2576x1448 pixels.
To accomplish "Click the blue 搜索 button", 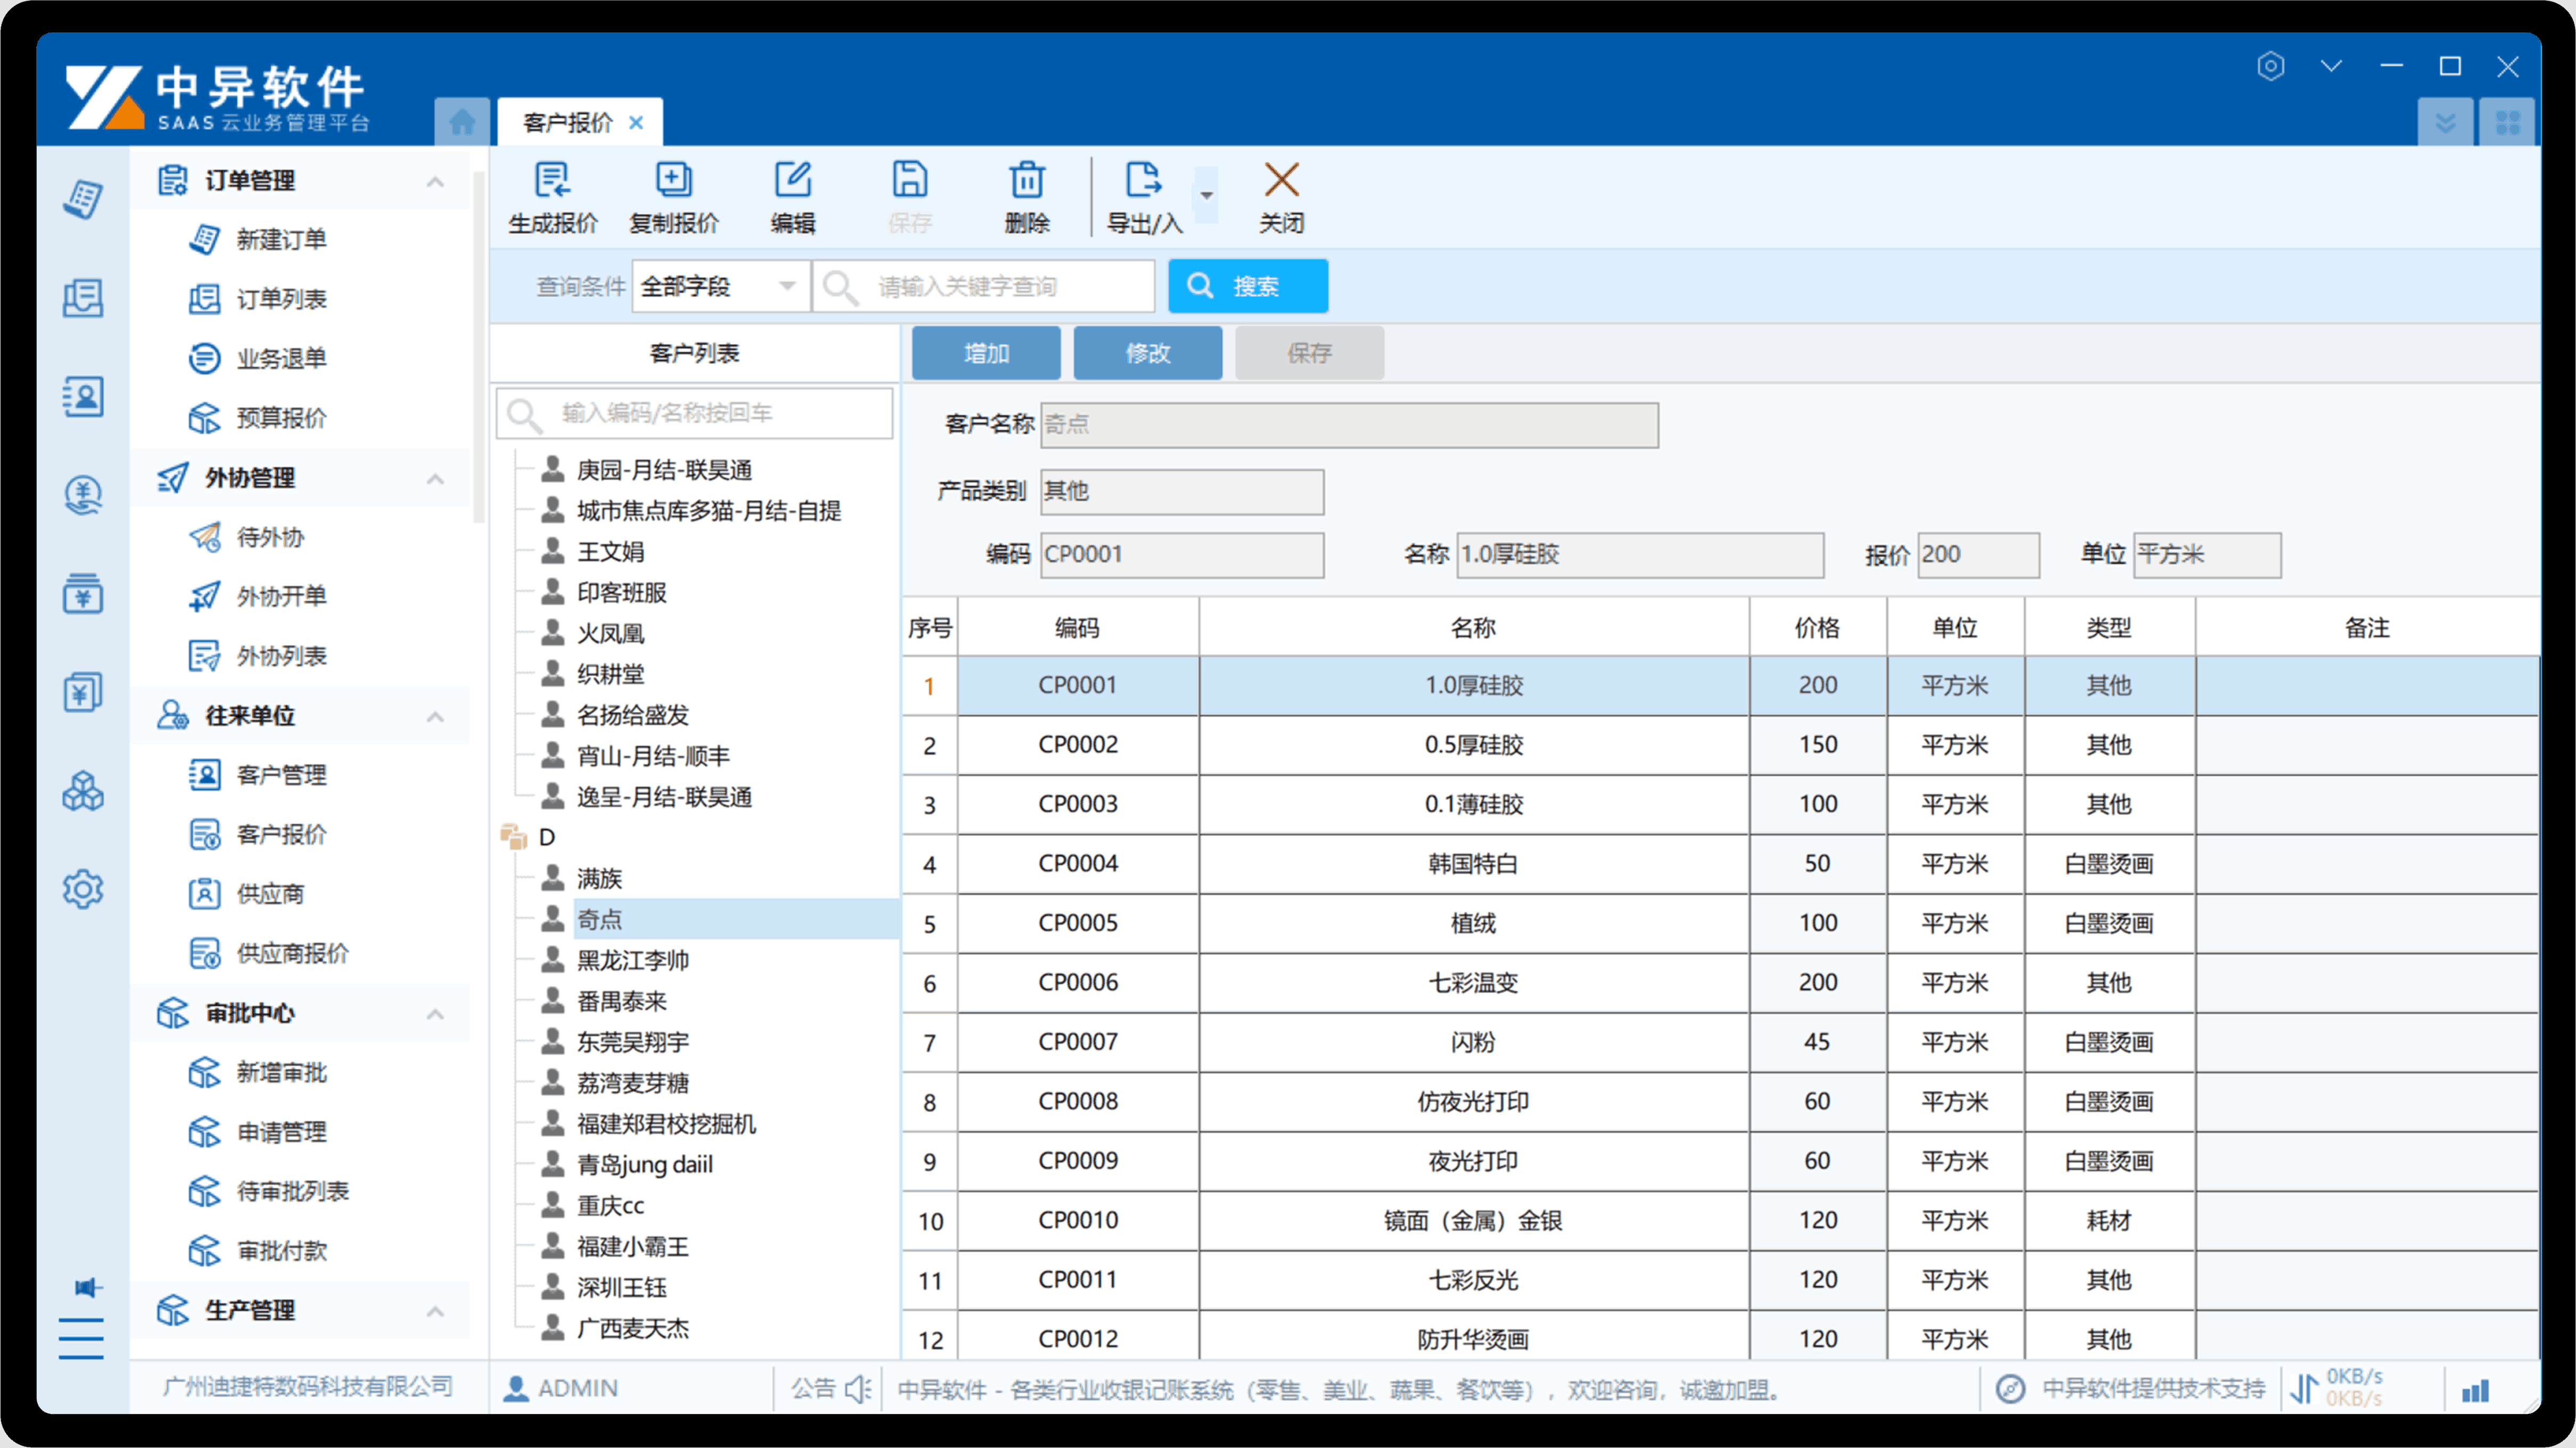I will tap(1248, 287).
